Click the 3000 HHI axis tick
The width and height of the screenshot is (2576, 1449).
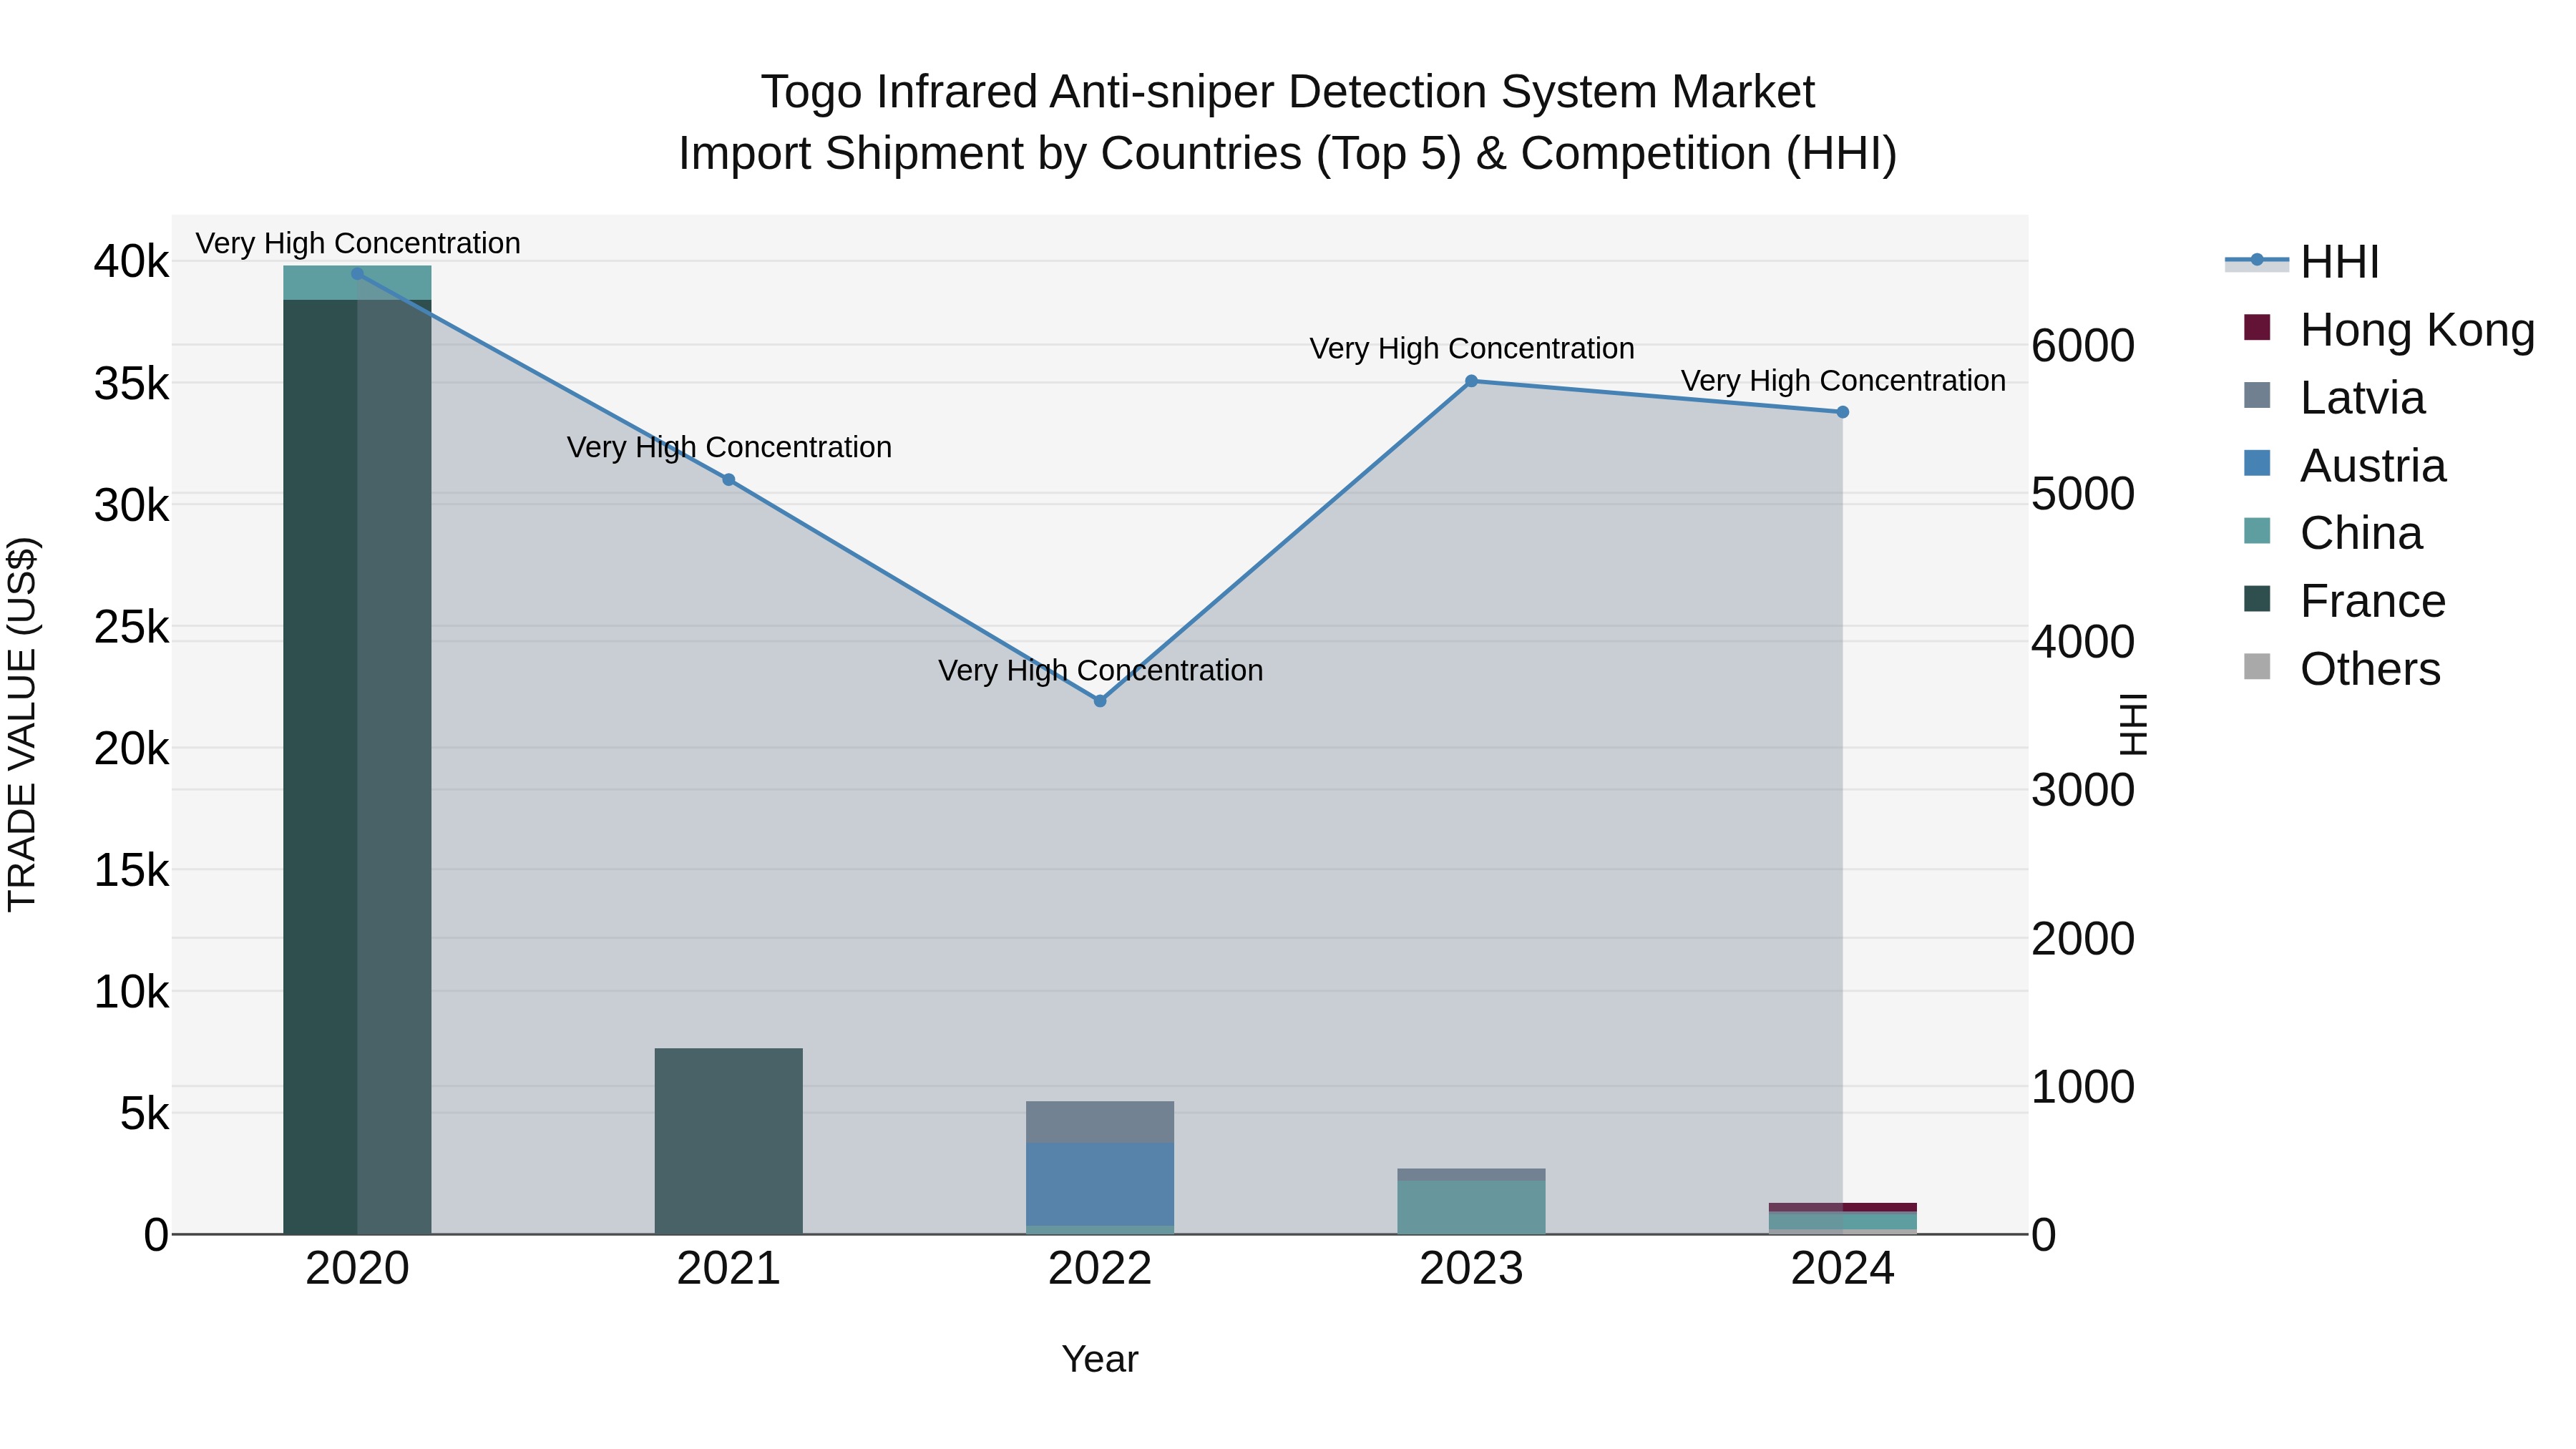[2083, 791]
